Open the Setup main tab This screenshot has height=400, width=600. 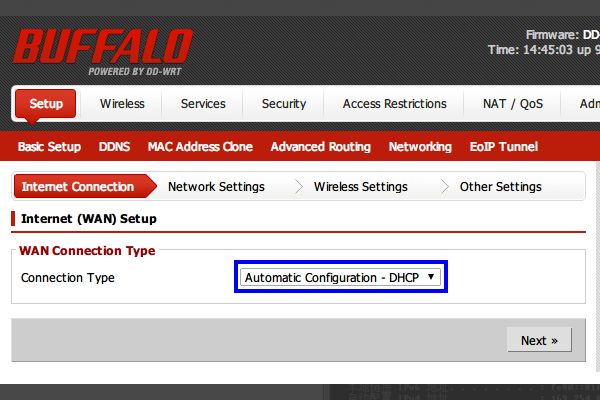(46, 104)
